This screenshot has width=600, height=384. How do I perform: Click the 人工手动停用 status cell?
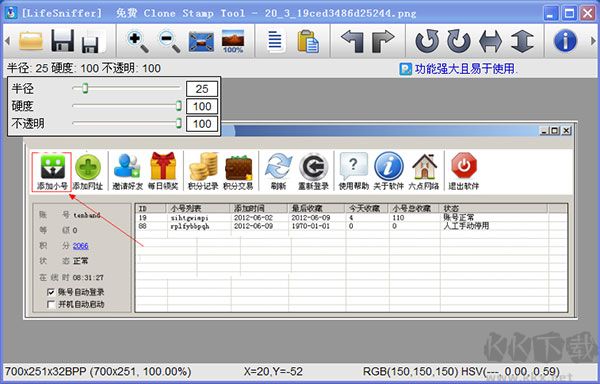tap(466, 226)
